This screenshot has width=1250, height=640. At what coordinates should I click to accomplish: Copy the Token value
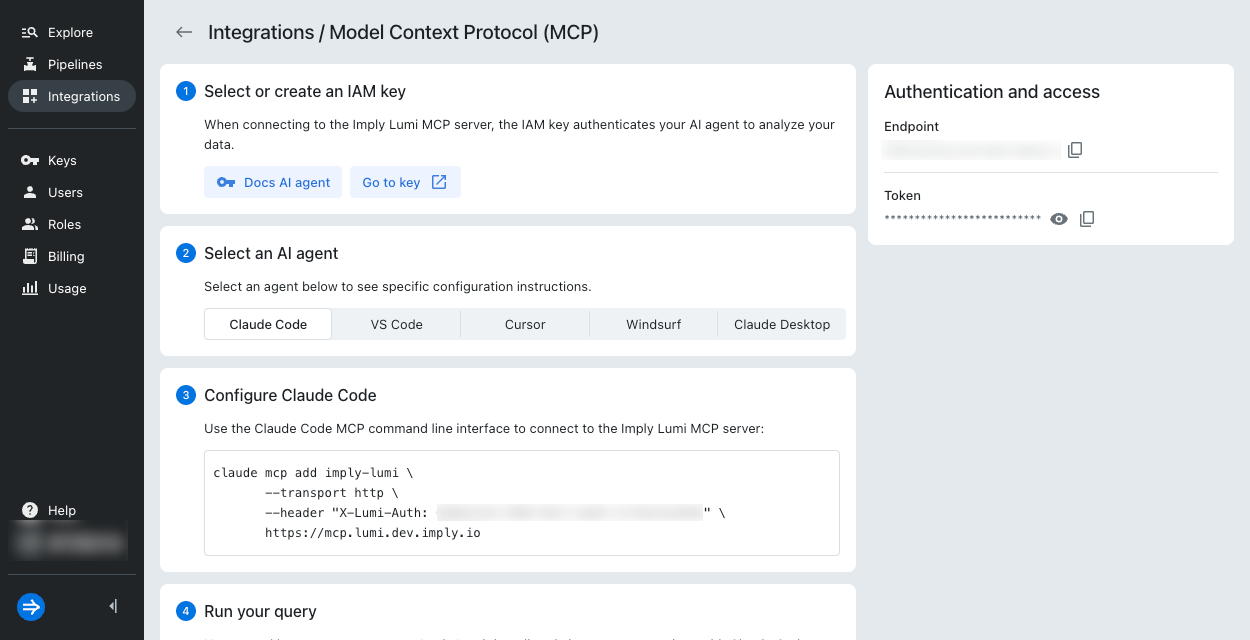tap(1087, 219)
